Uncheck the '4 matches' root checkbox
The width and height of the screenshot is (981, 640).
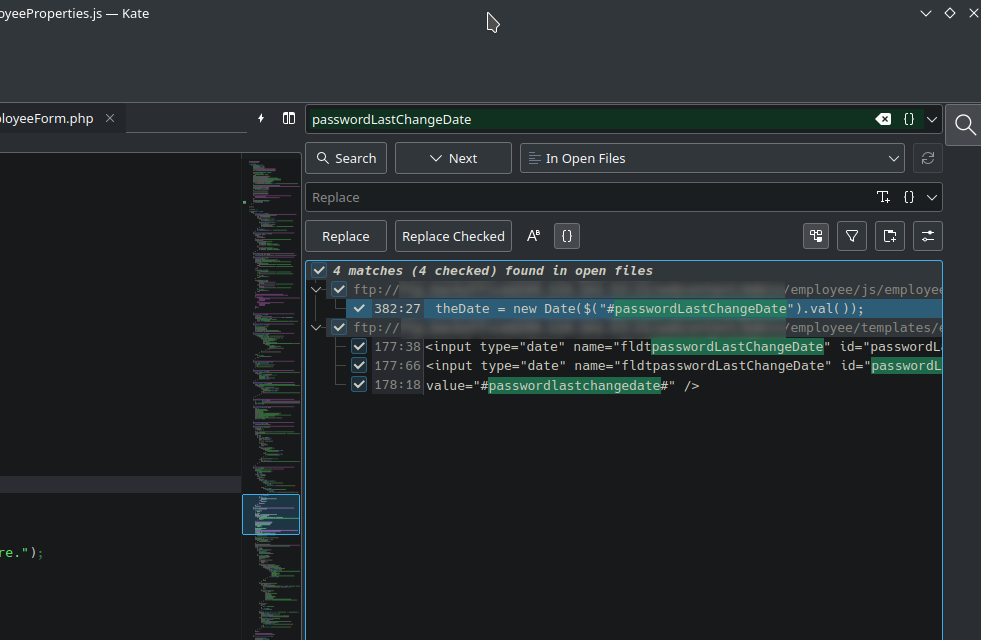[319, 271]
